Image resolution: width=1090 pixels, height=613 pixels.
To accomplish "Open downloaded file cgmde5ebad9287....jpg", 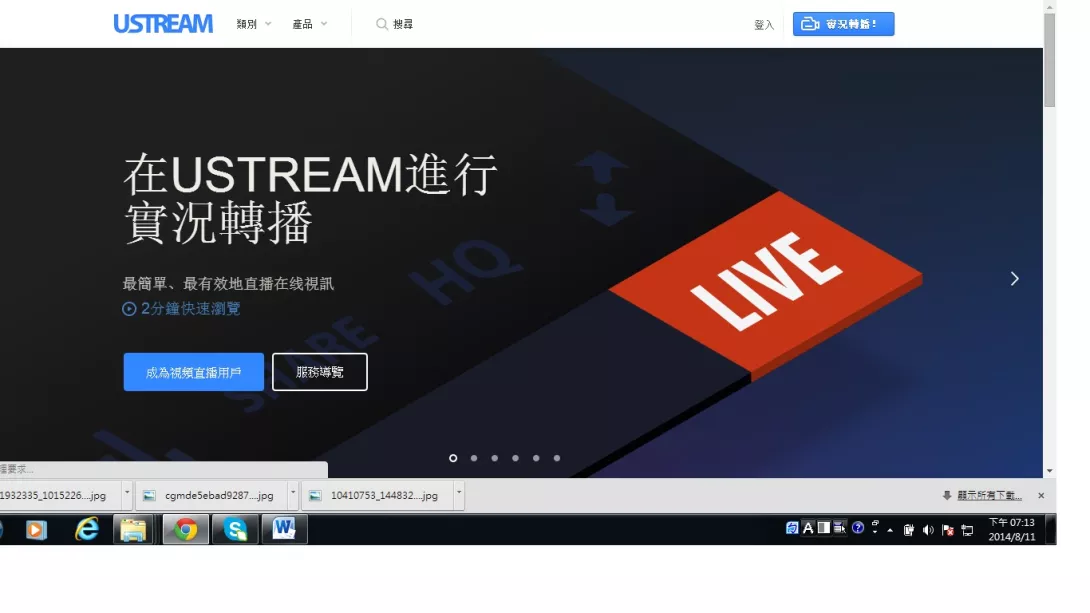I will [x=211, y=496].
